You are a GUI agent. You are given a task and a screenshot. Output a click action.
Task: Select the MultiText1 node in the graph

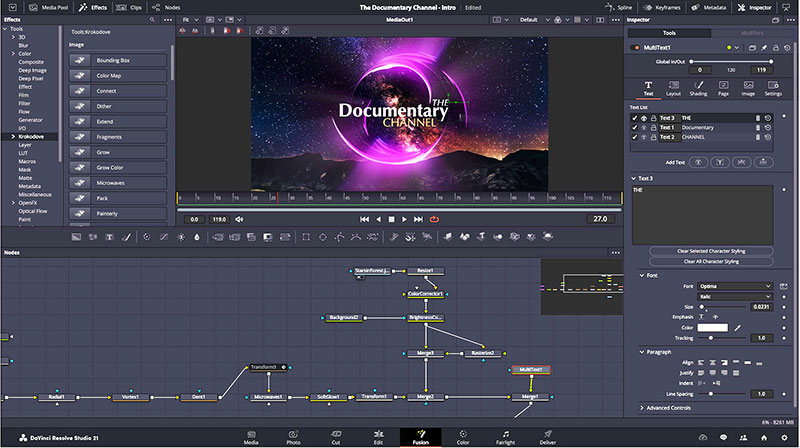[531, 369]
